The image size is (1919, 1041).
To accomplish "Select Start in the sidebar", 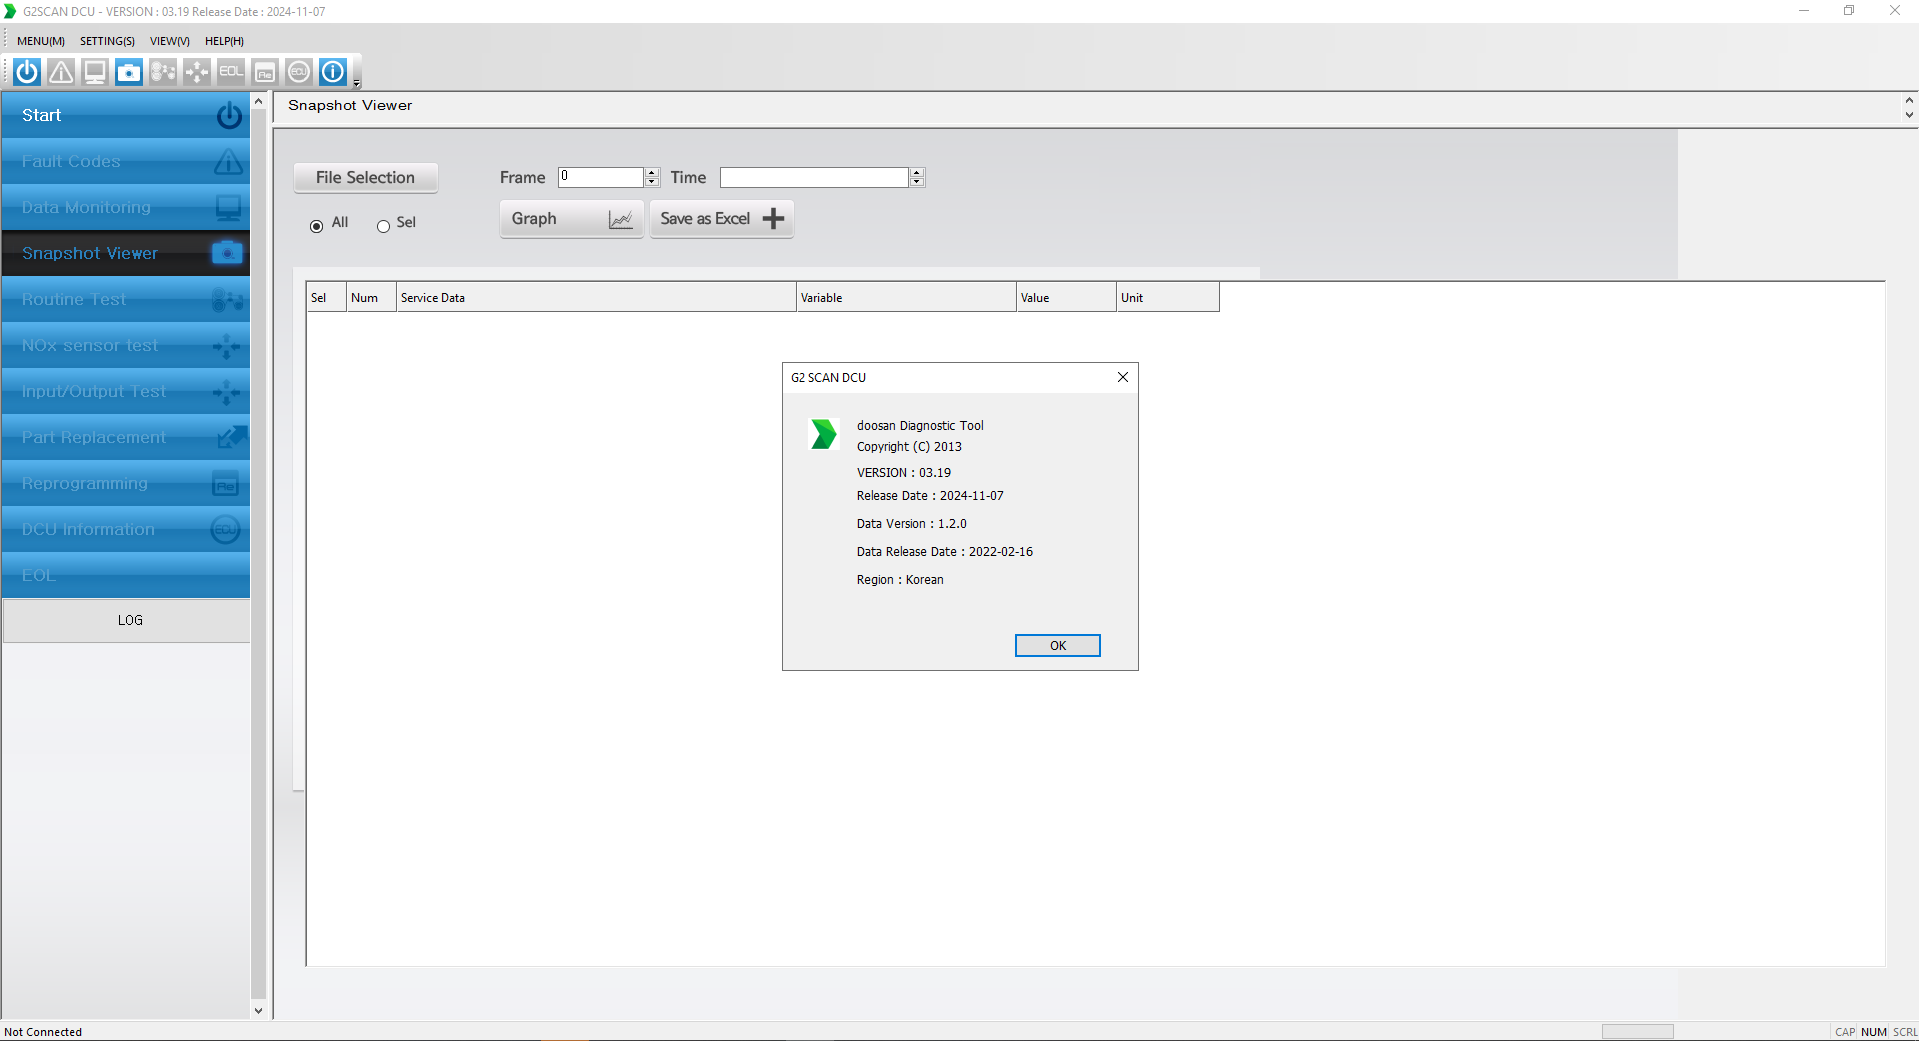I will 126,115.
